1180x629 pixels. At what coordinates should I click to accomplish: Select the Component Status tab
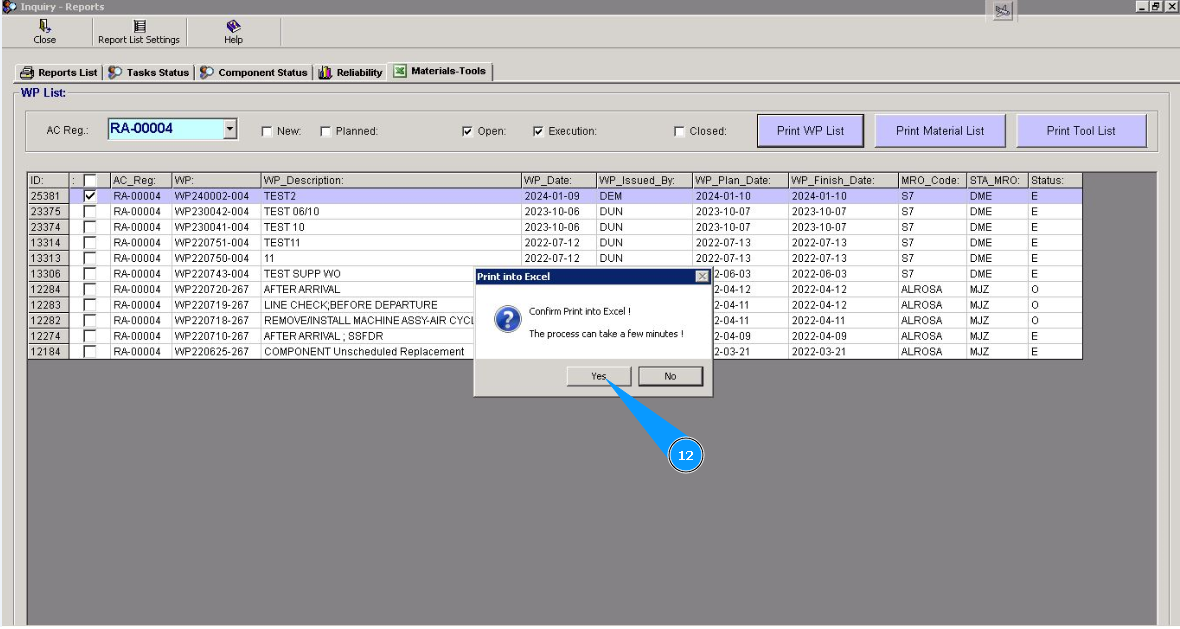pyautogui.click(x=254, y=73)
